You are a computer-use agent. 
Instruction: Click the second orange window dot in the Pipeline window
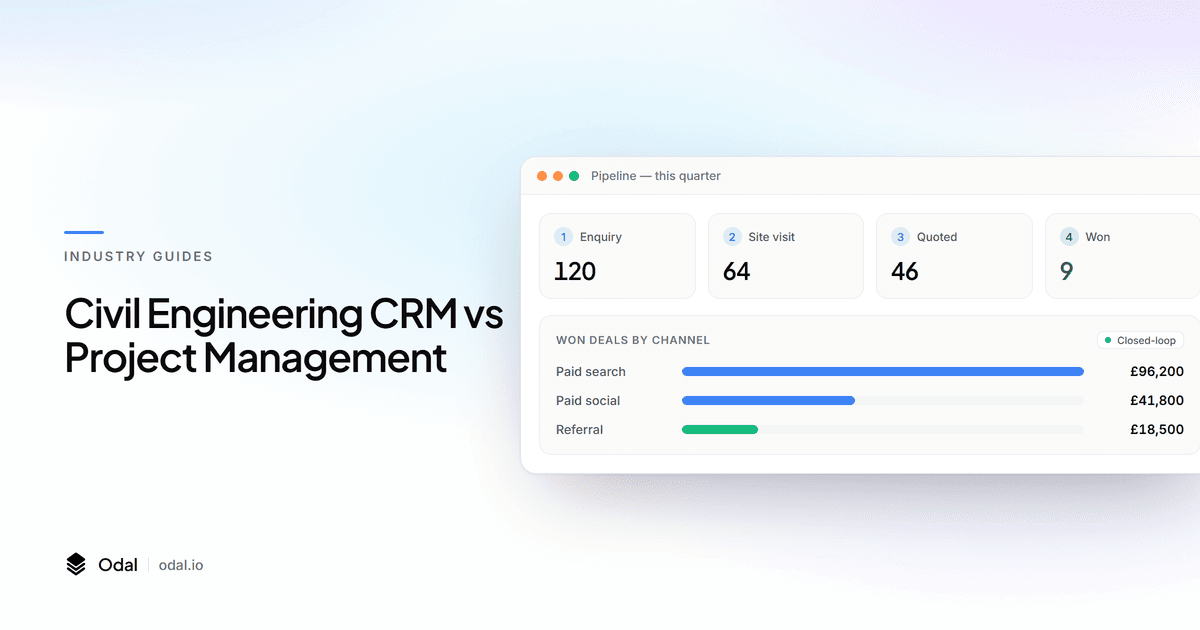coord(558,176)
